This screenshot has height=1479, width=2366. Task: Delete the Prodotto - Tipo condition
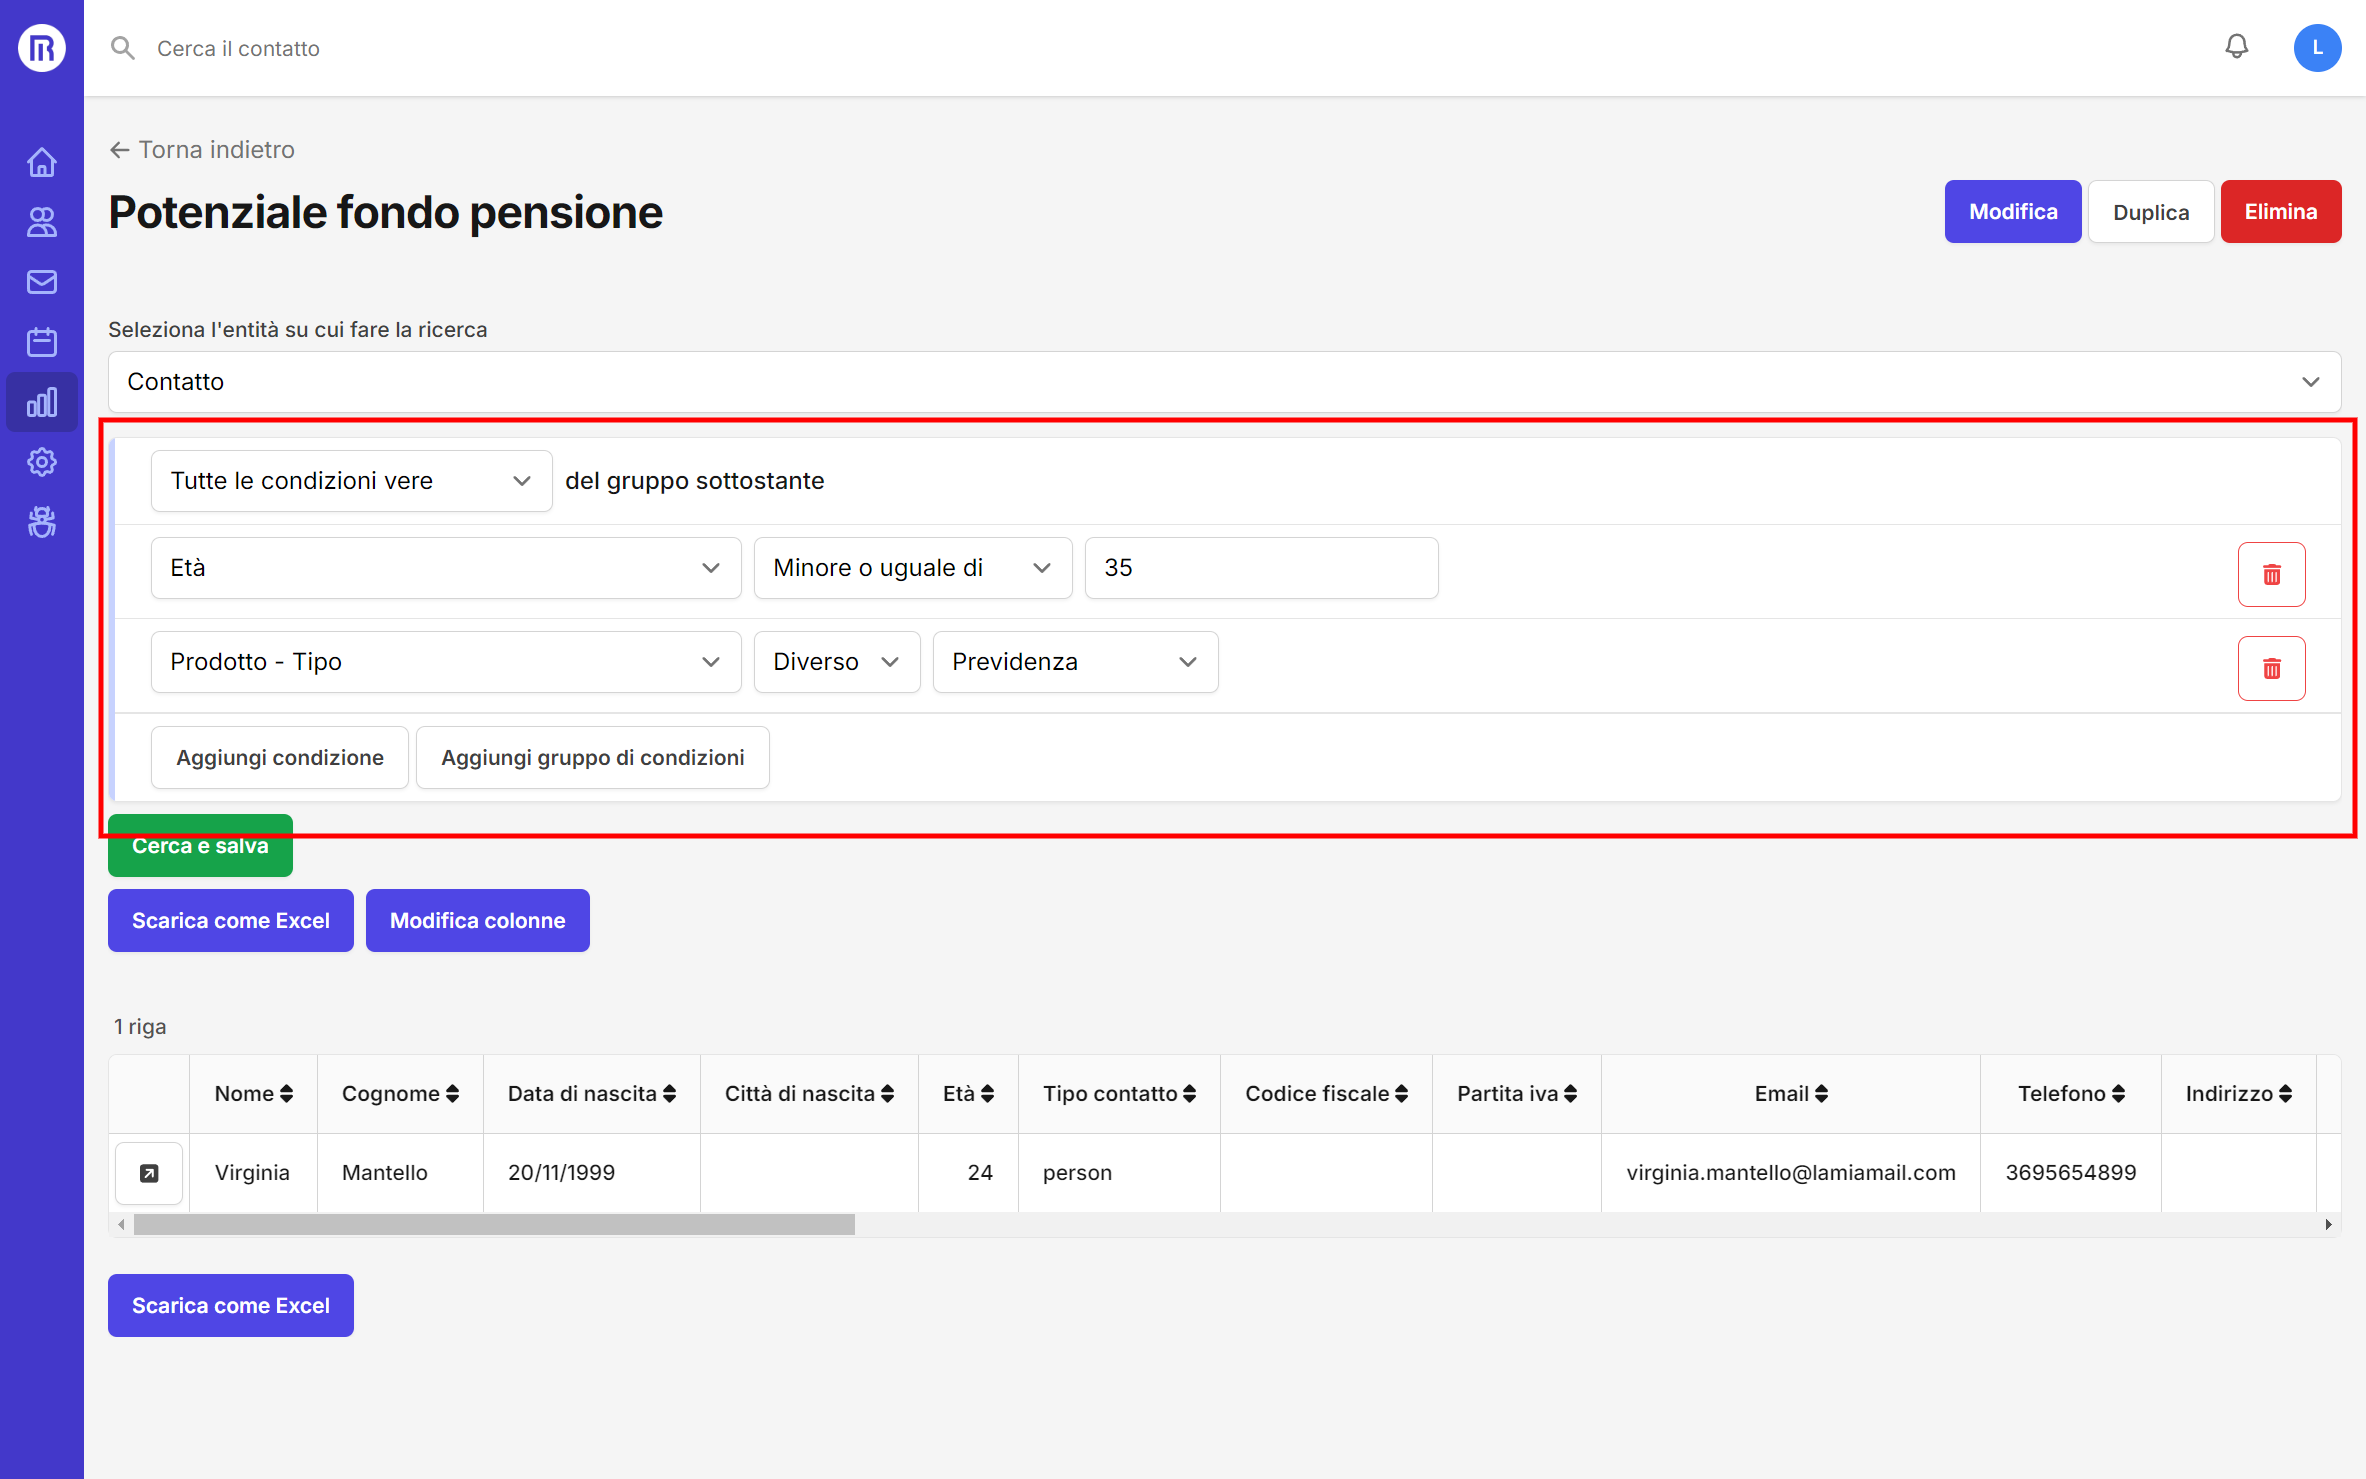click(x=2270, y=668)
